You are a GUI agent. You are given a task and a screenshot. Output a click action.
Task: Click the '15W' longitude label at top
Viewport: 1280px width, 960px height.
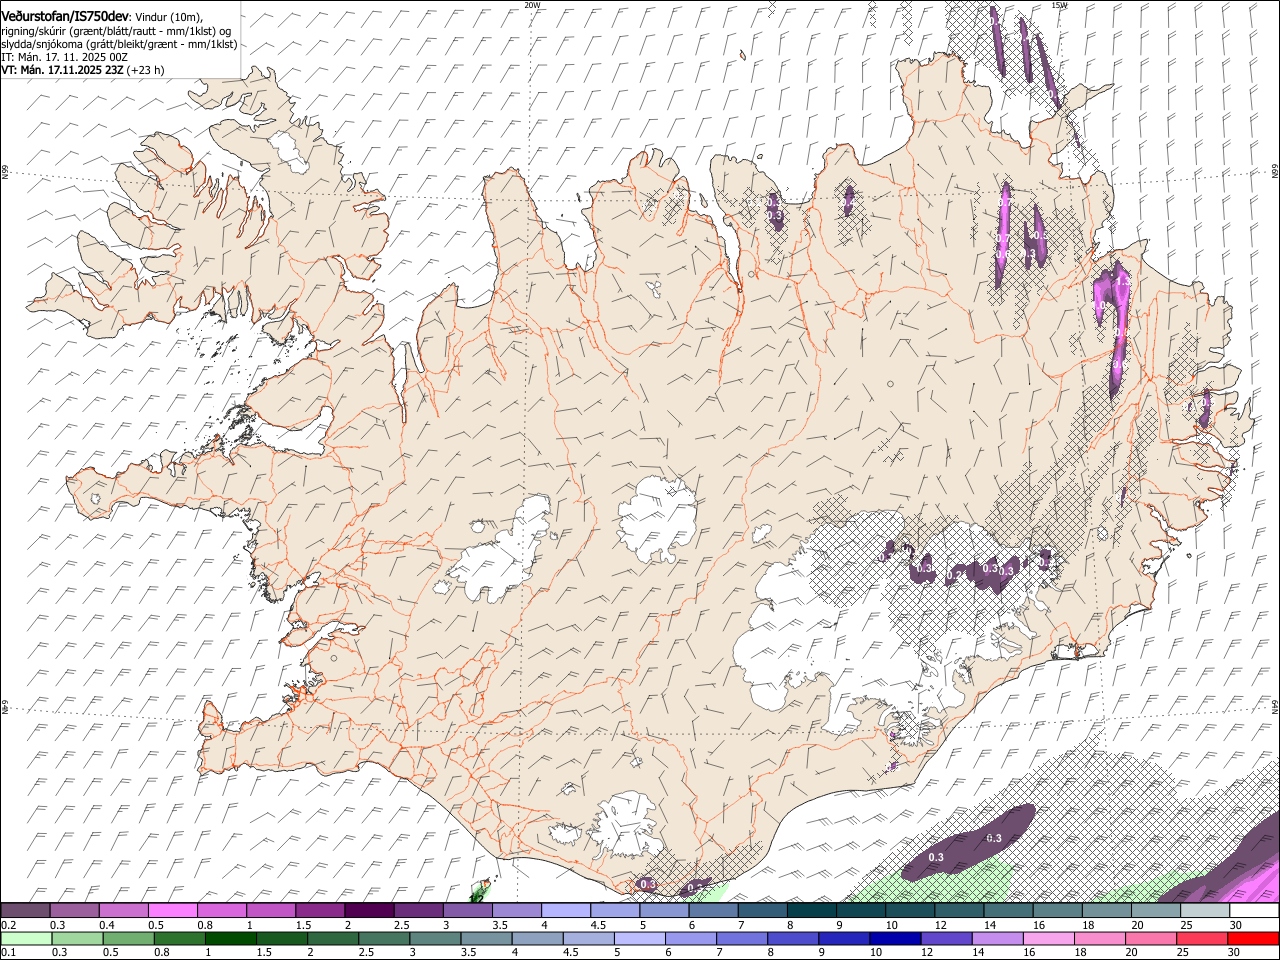1059,5
